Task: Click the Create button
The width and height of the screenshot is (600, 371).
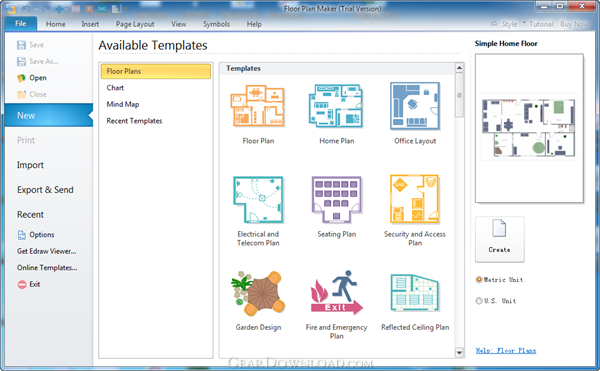Action: click(499, 239)
